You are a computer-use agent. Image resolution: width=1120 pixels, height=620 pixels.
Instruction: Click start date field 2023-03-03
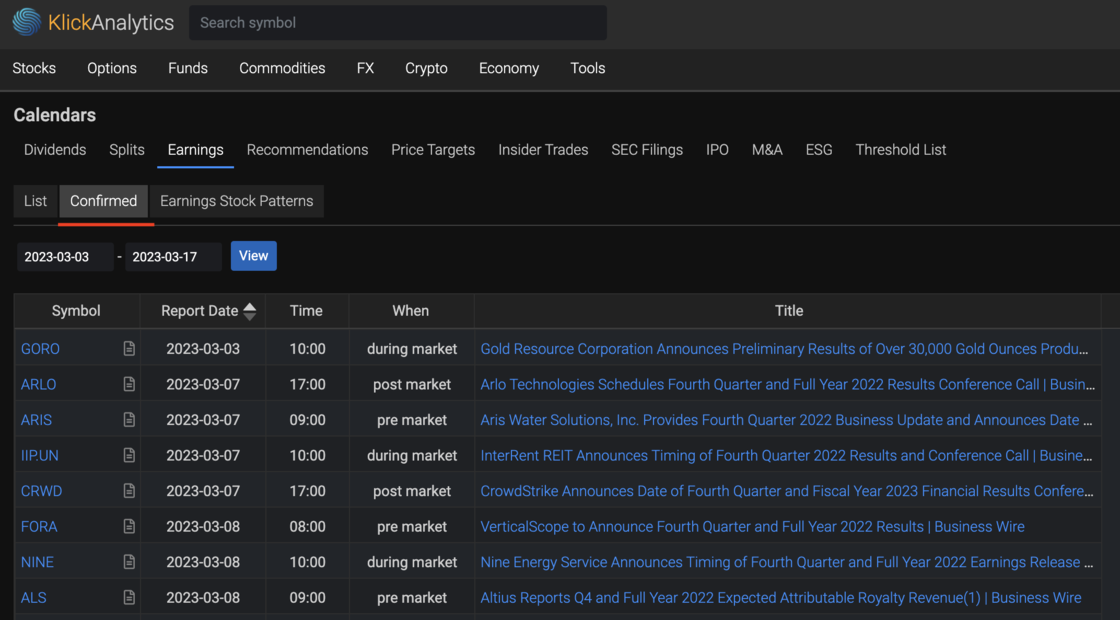[65, 257]
